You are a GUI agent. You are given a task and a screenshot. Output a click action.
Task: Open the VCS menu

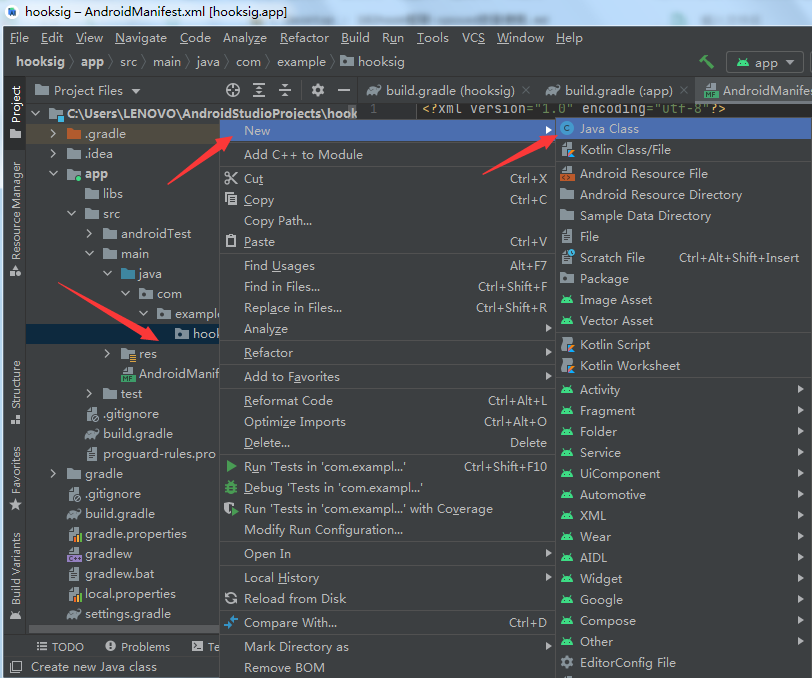click(x=473, y=38)
